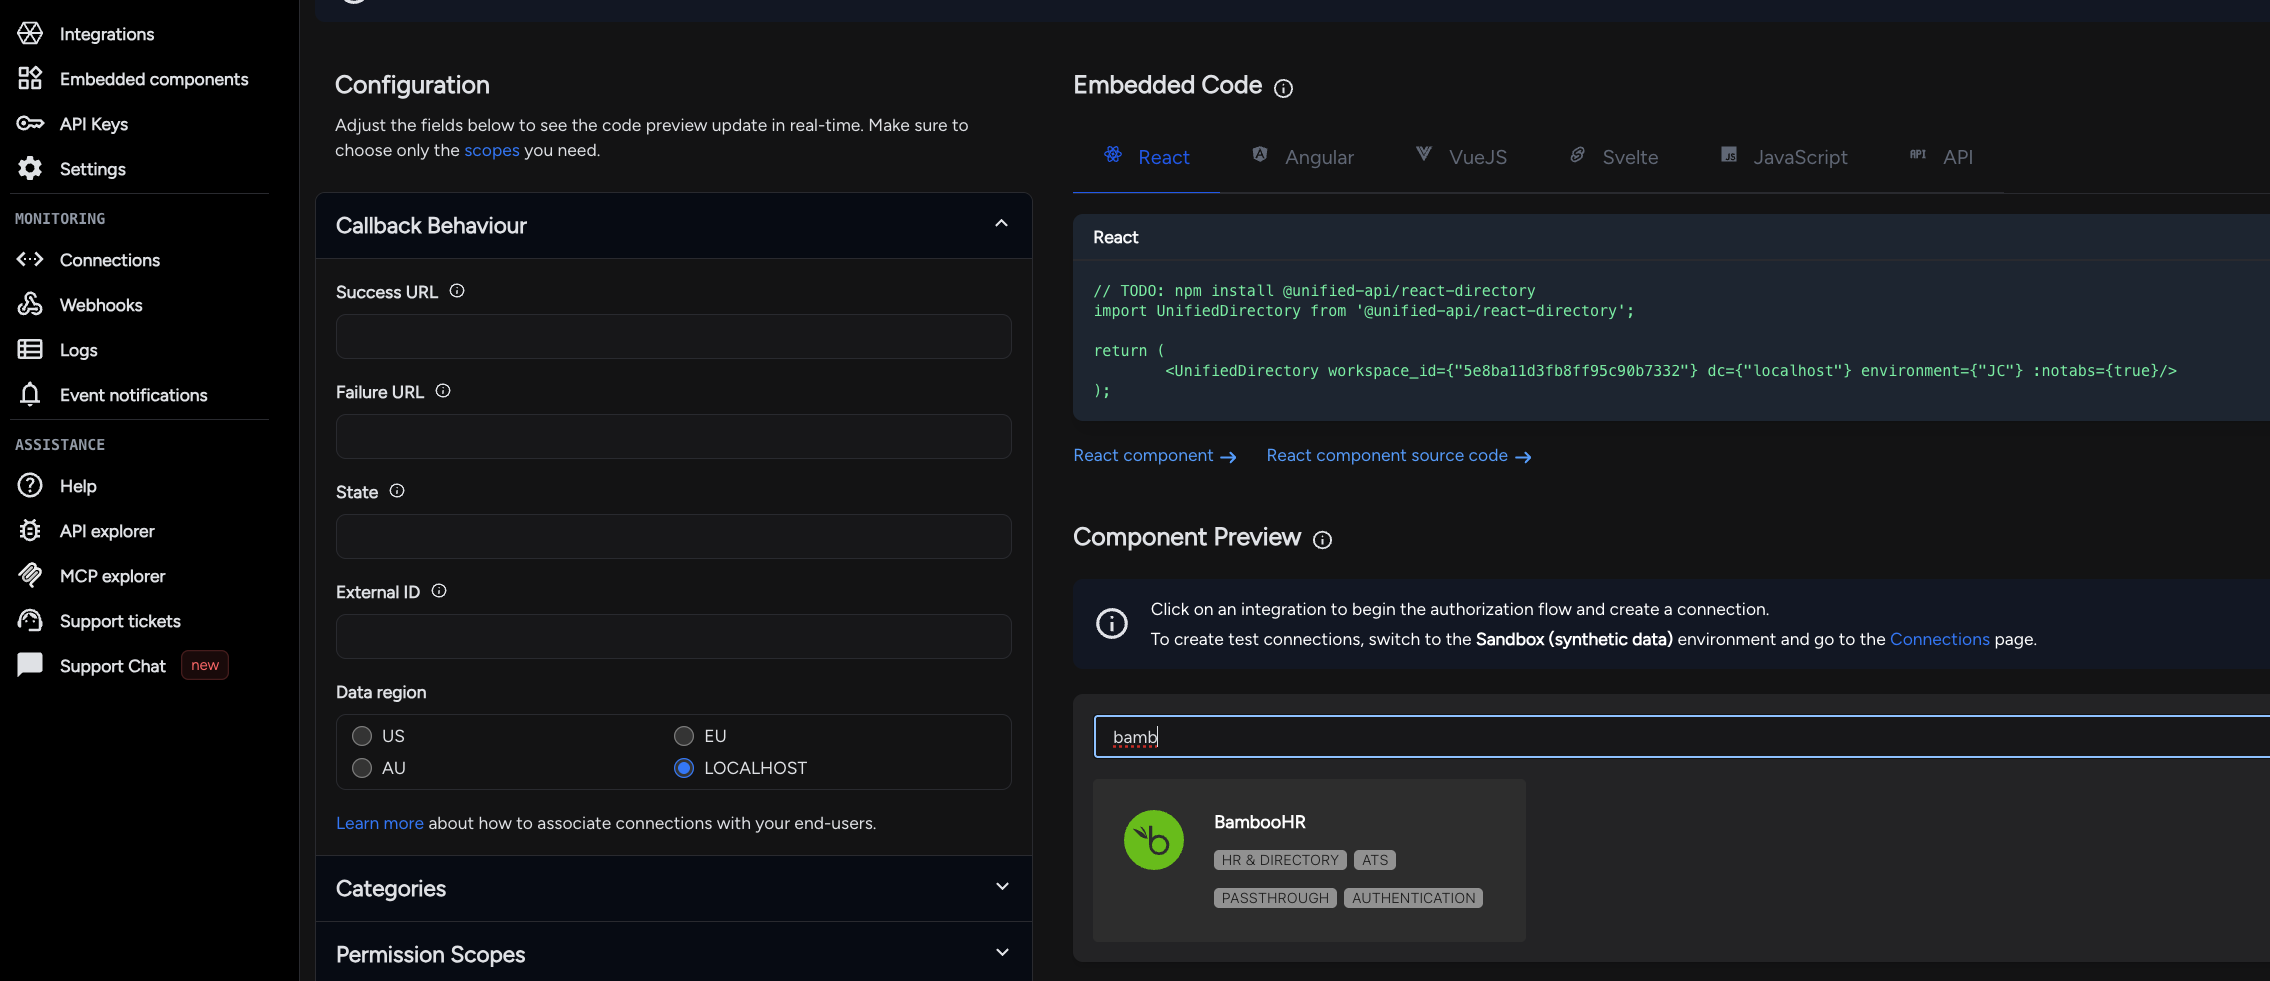
Task: Click the Event notifications bell icon
Action: [x=30, y=394]
